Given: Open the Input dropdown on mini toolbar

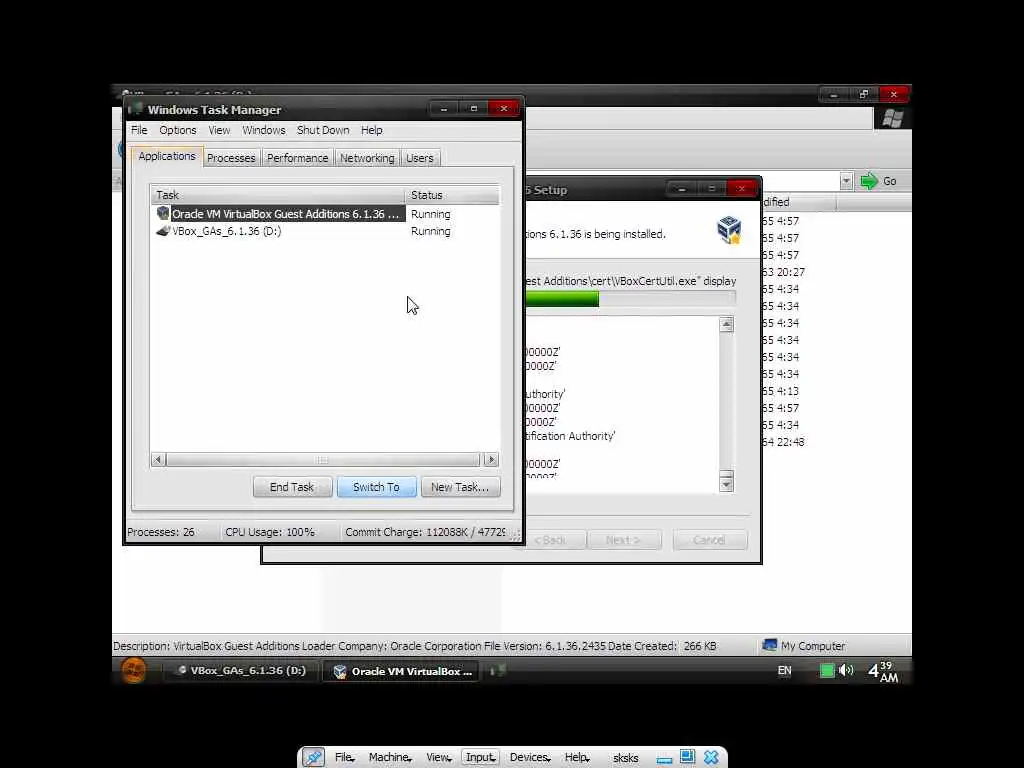Looking at the screenshot, I should 481,758.
